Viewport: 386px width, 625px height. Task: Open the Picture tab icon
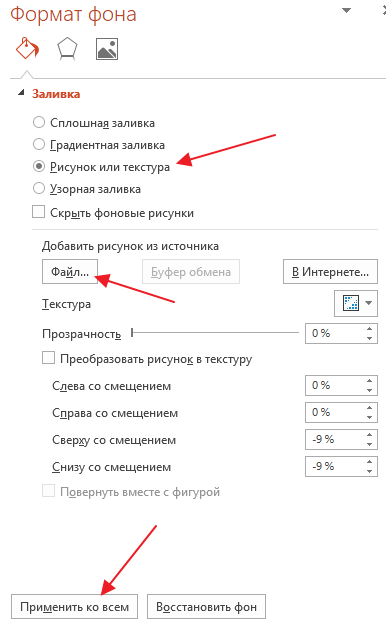[107, 49]
